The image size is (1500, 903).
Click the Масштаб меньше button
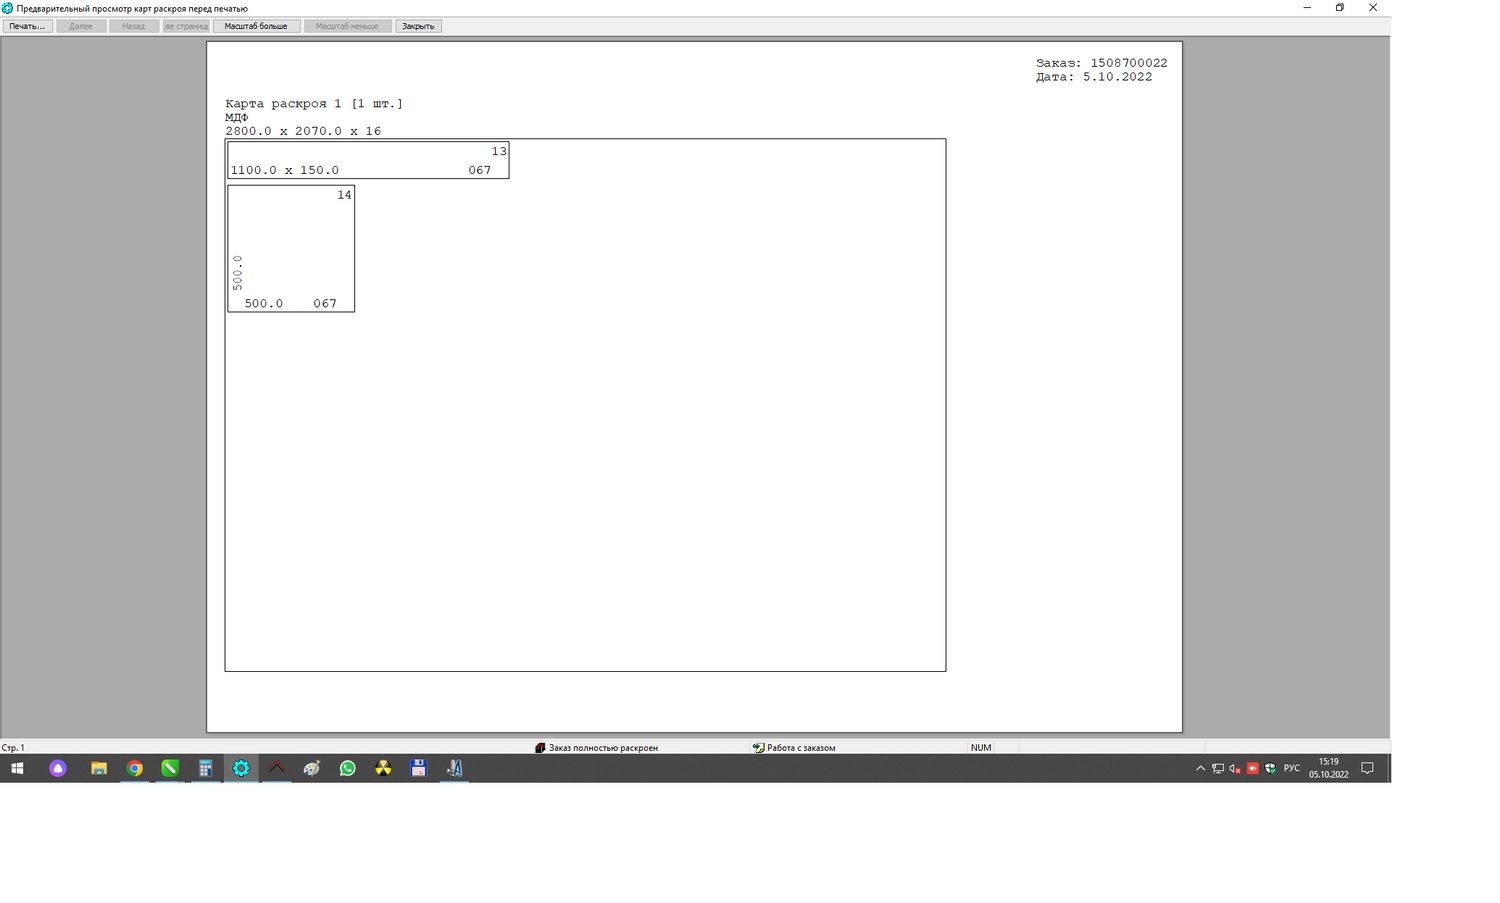click(x=347, y=26)
